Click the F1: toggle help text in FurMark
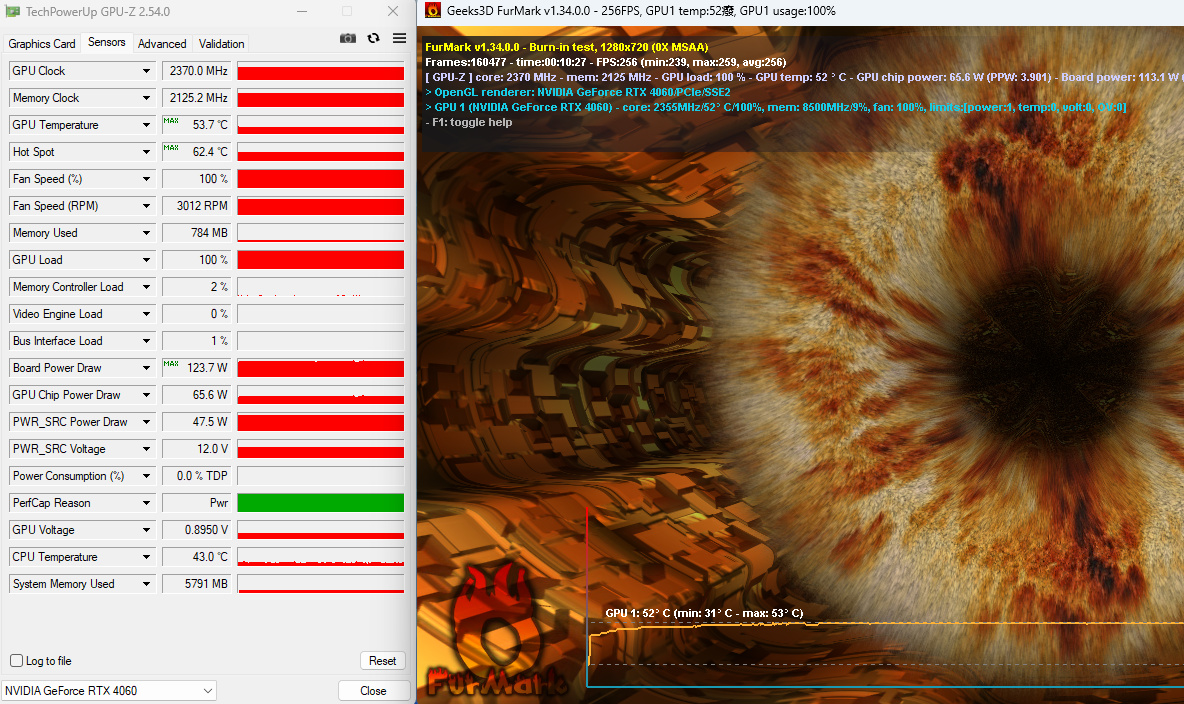The image size is (1184, 704). pyautogui.click(x=469, y=122)
